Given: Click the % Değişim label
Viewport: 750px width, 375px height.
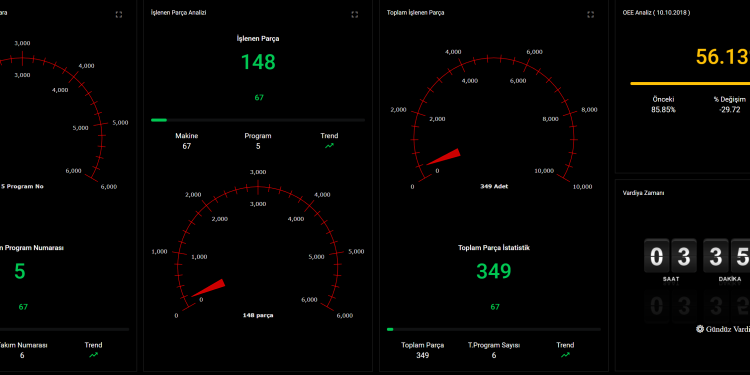Looking at the screenshot, I should coord(729,99).
